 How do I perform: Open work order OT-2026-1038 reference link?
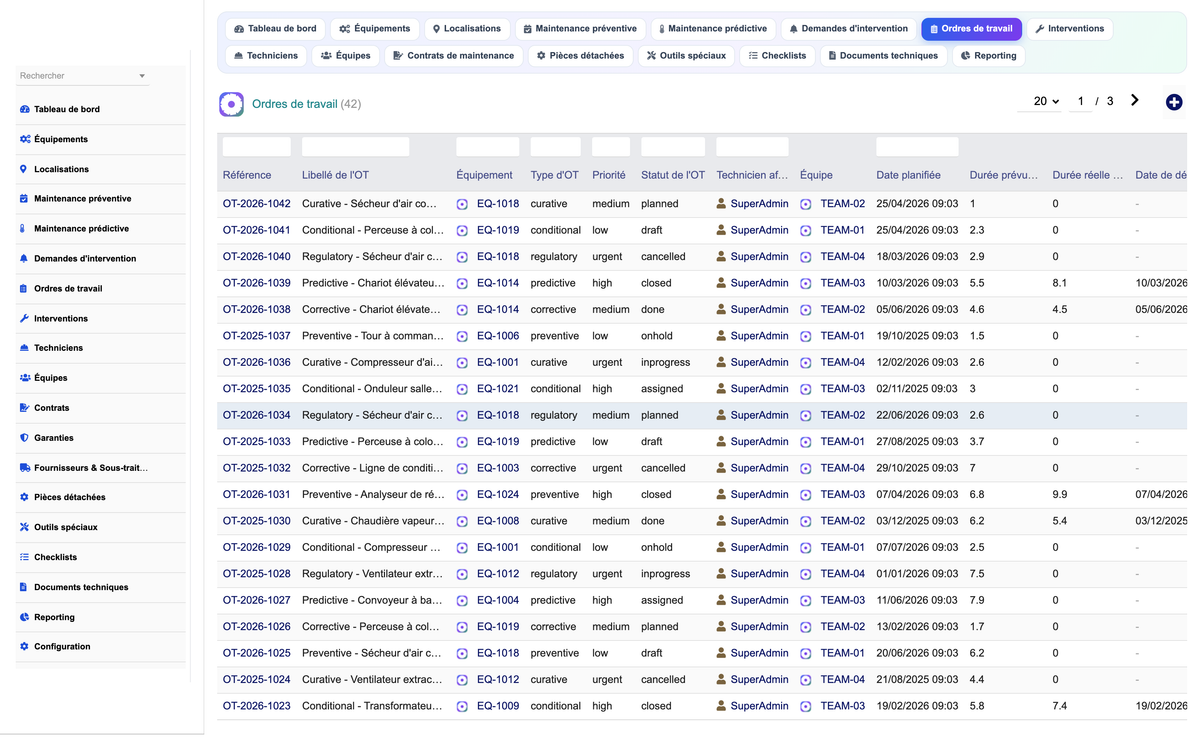click(257, 310)
